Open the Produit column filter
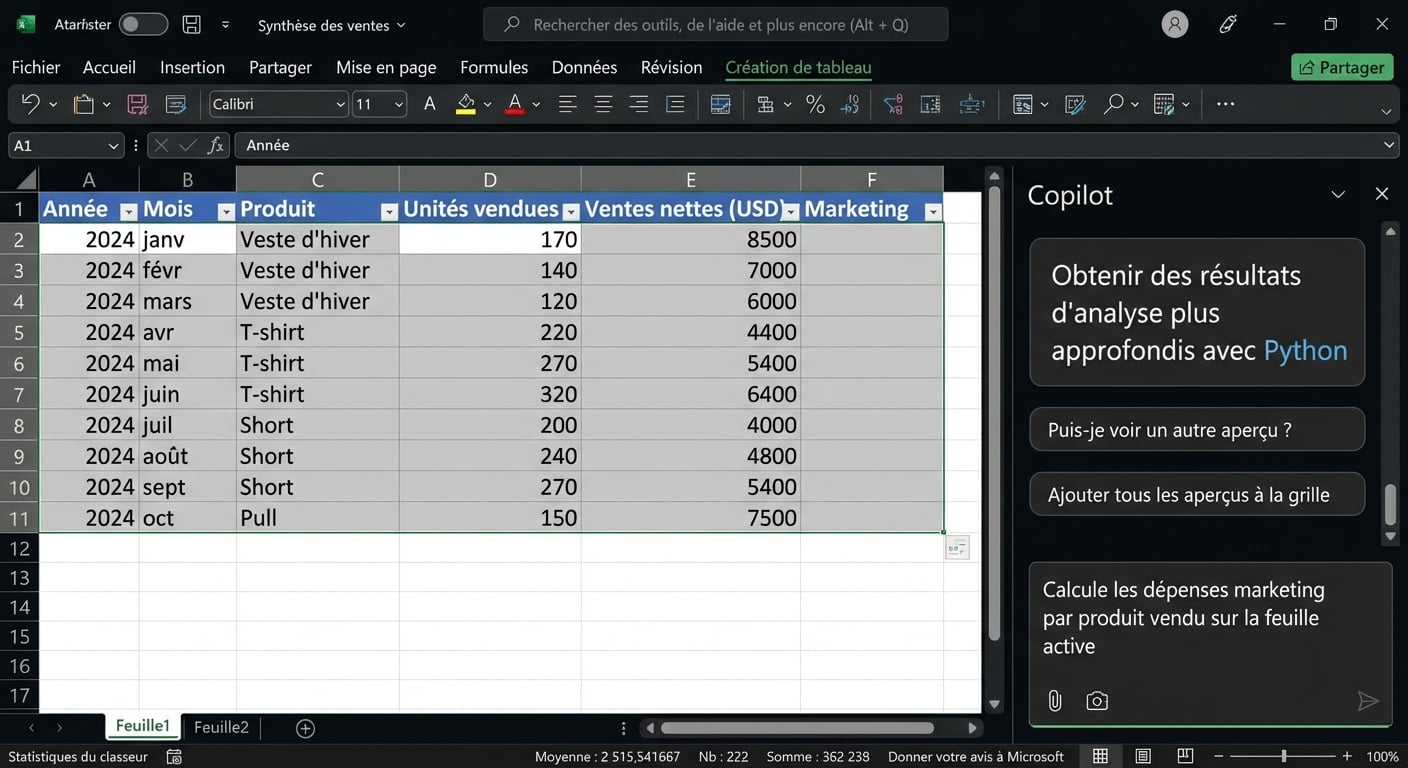This screenshot has width=1408, height=768. click(389, 211)
